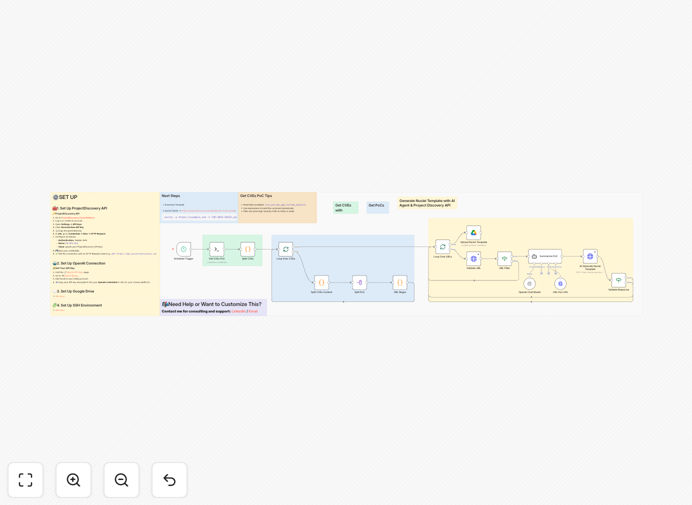
Task: Select the round HTTP tool sub-node
Action: [560, 284]
